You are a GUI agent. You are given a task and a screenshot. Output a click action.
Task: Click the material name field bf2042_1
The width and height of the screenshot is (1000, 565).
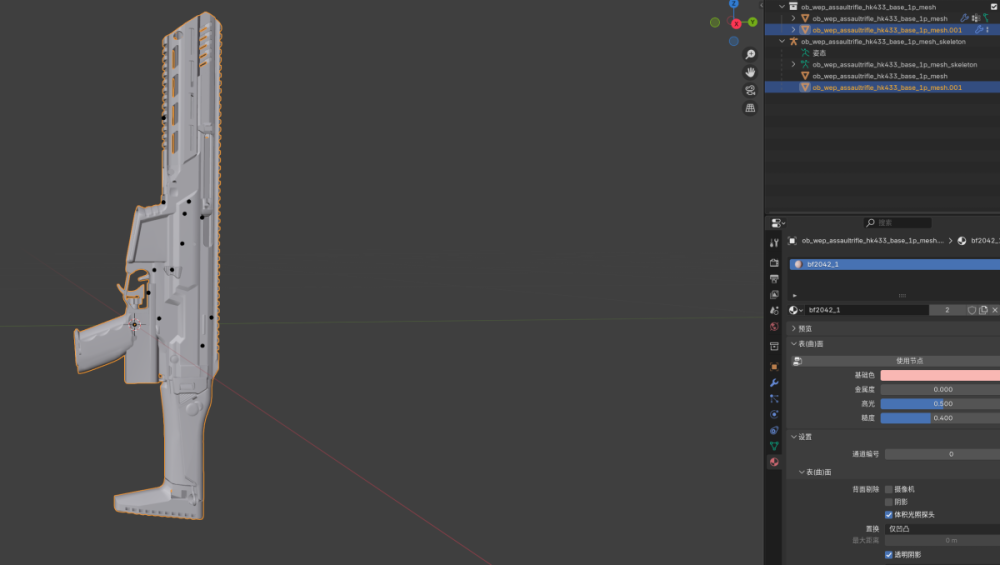(x=867, y=310)
